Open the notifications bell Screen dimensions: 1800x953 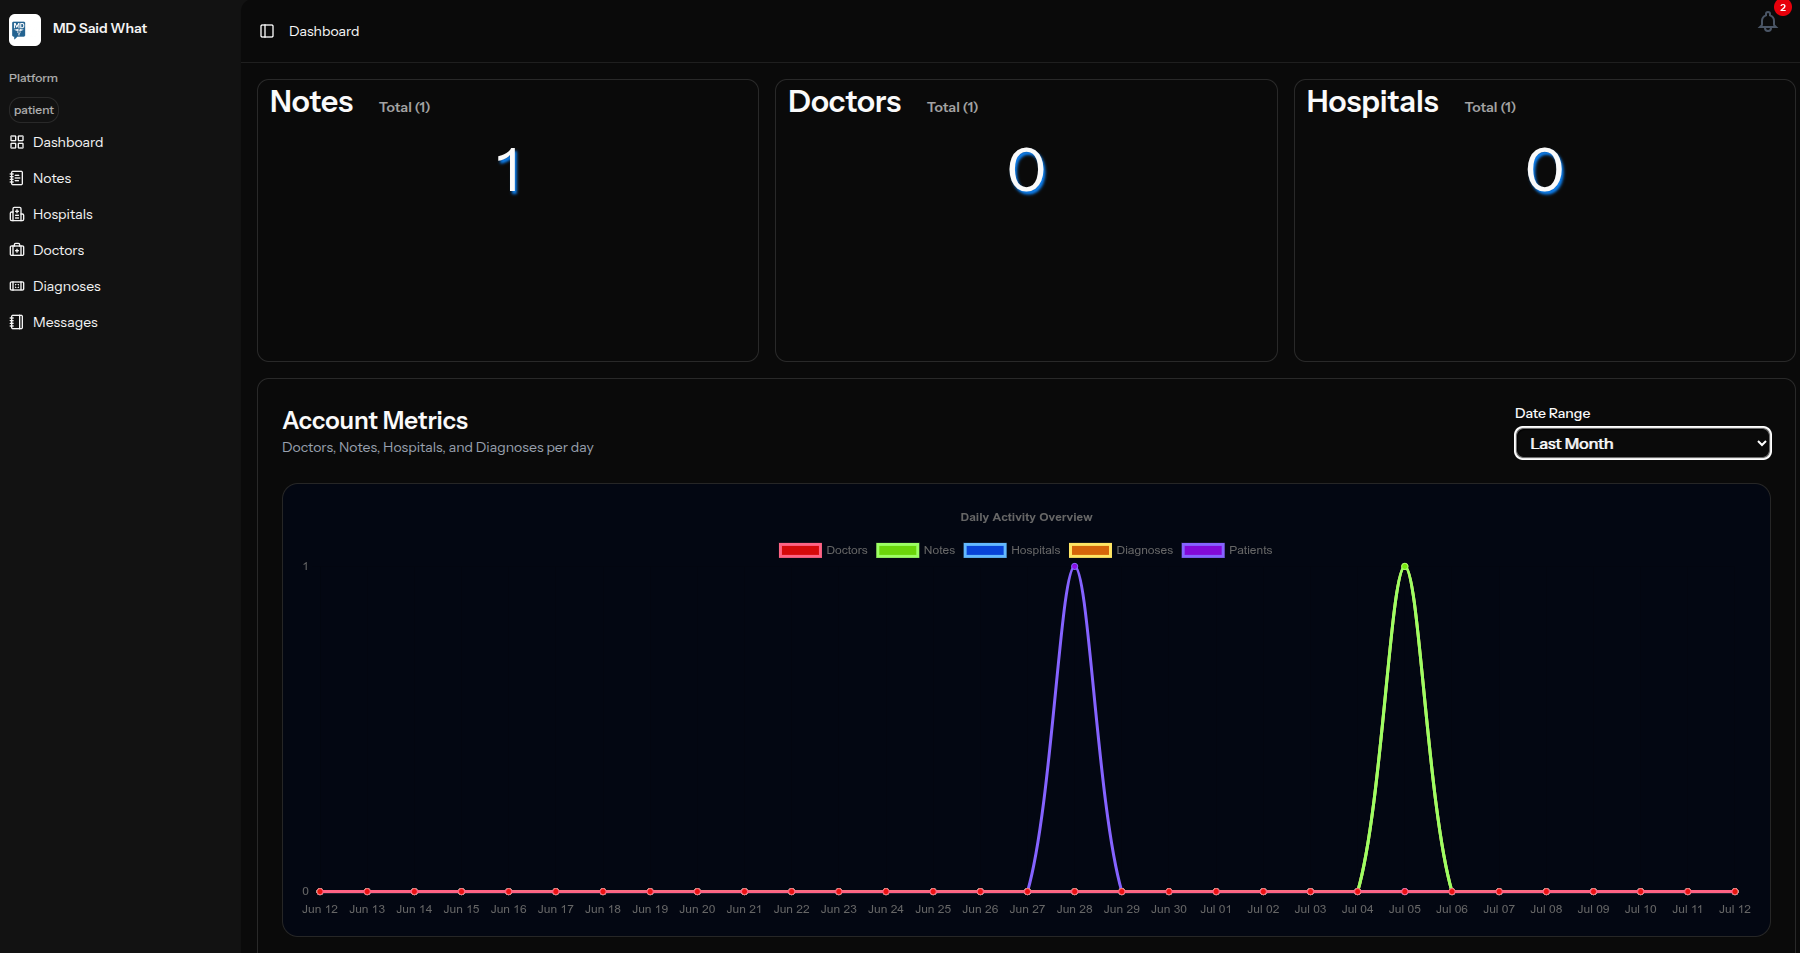[1768, 22]
